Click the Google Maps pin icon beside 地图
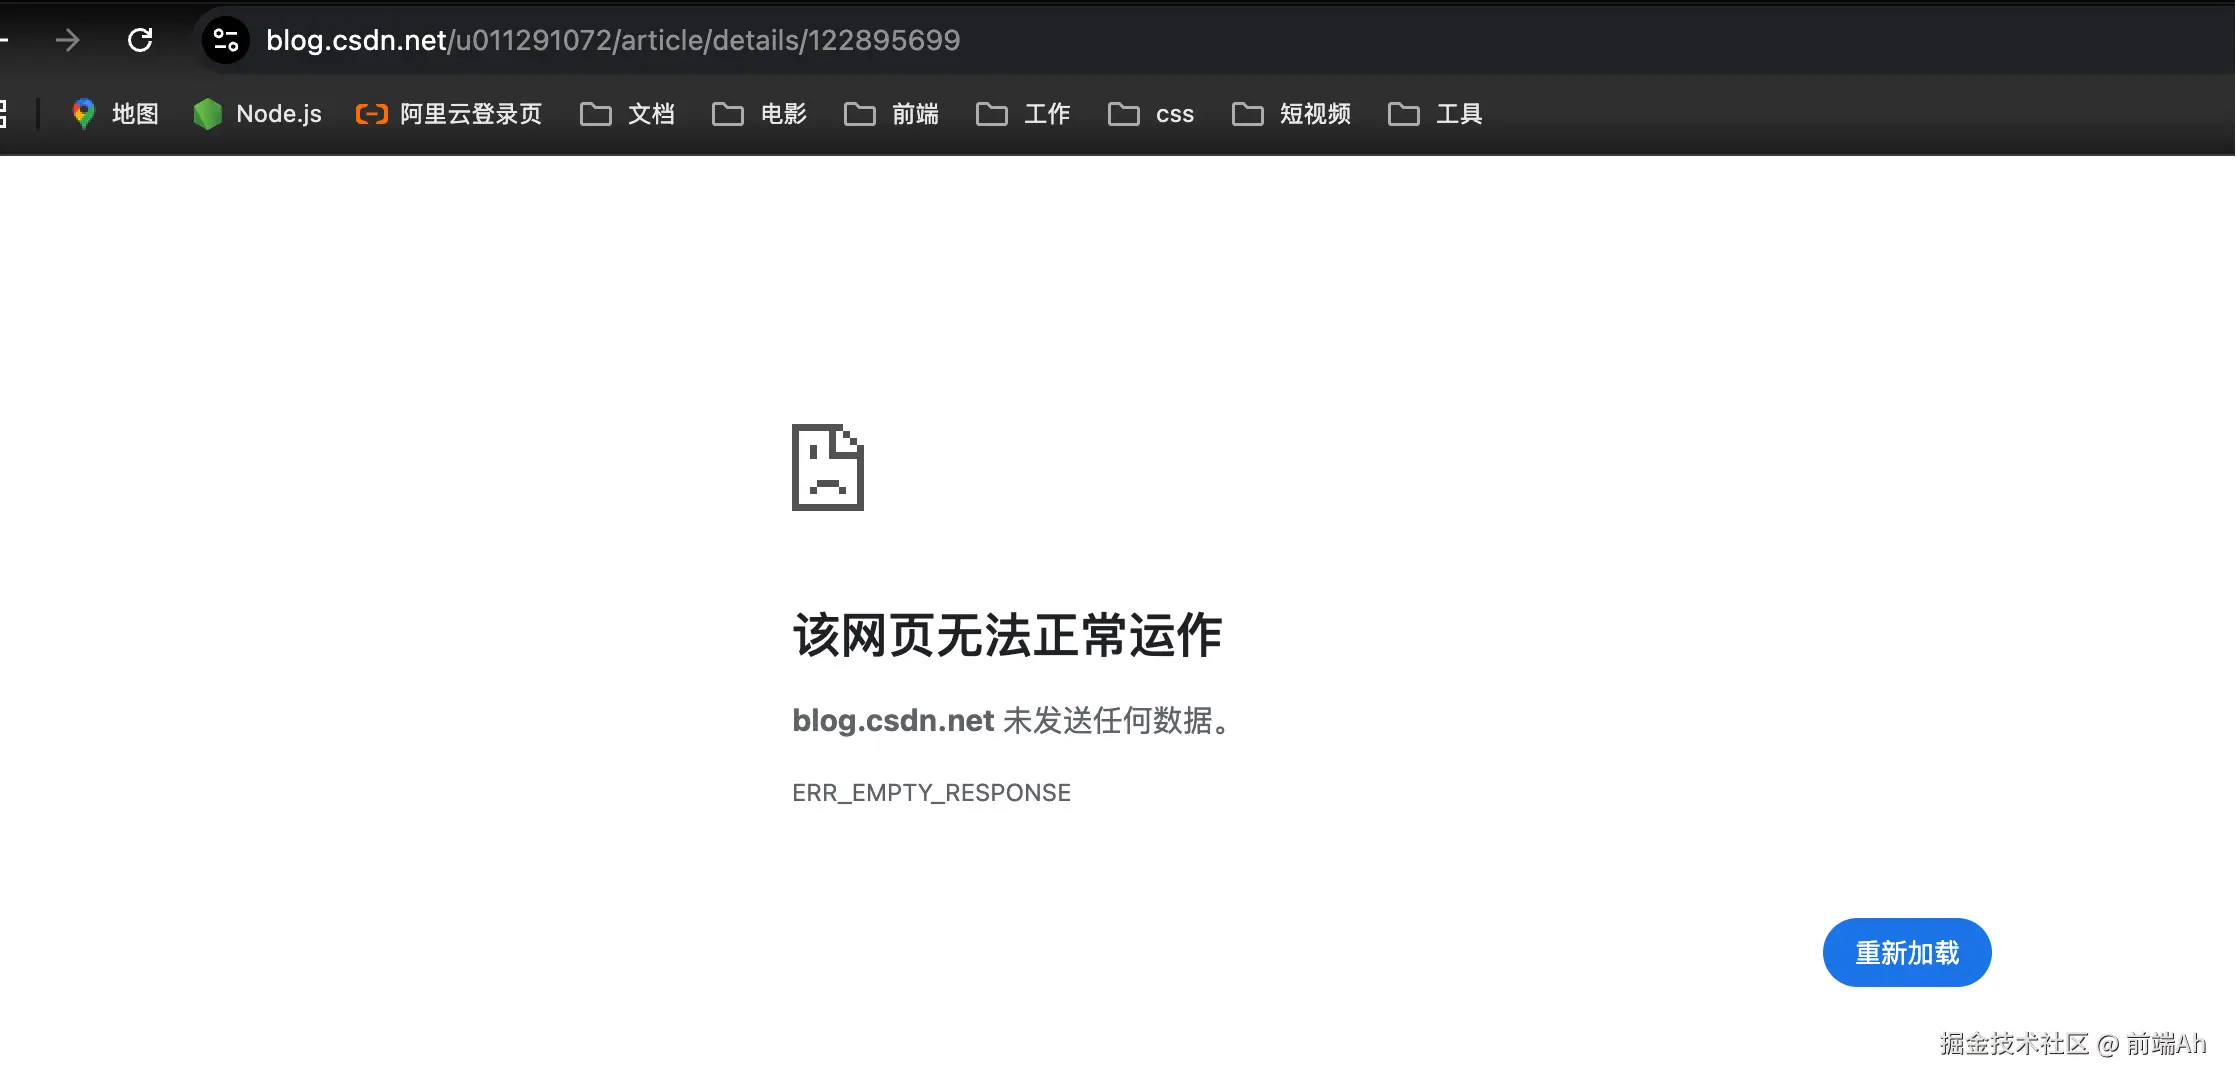This screenshot has height=1086, width=2236. pyautogui.click(x=83, y=113)
